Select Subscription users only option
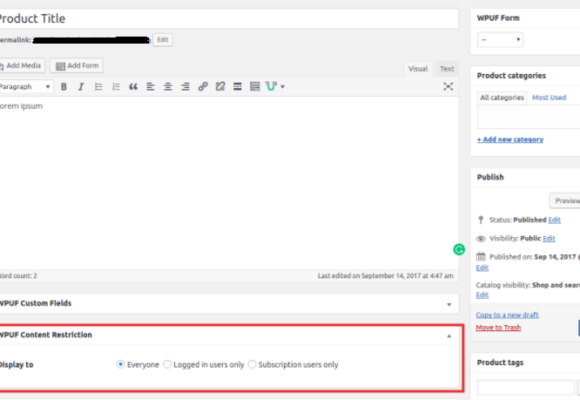The image size is (580, 400). 252,364
